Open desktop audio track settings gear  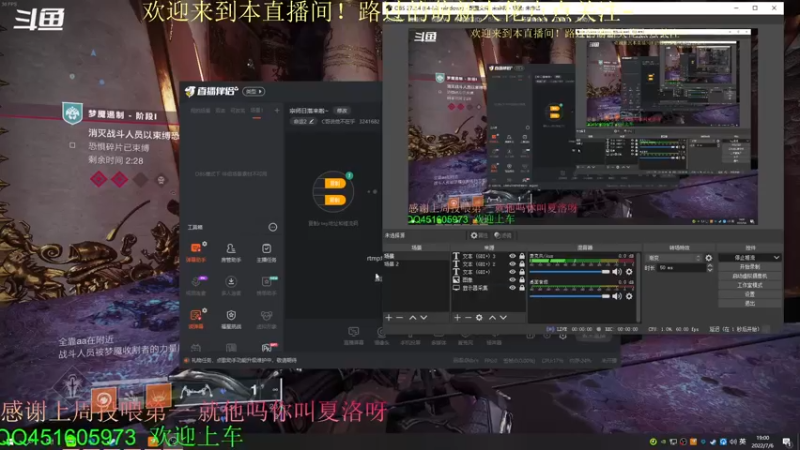pyautogui.click(x=629, y=296)
